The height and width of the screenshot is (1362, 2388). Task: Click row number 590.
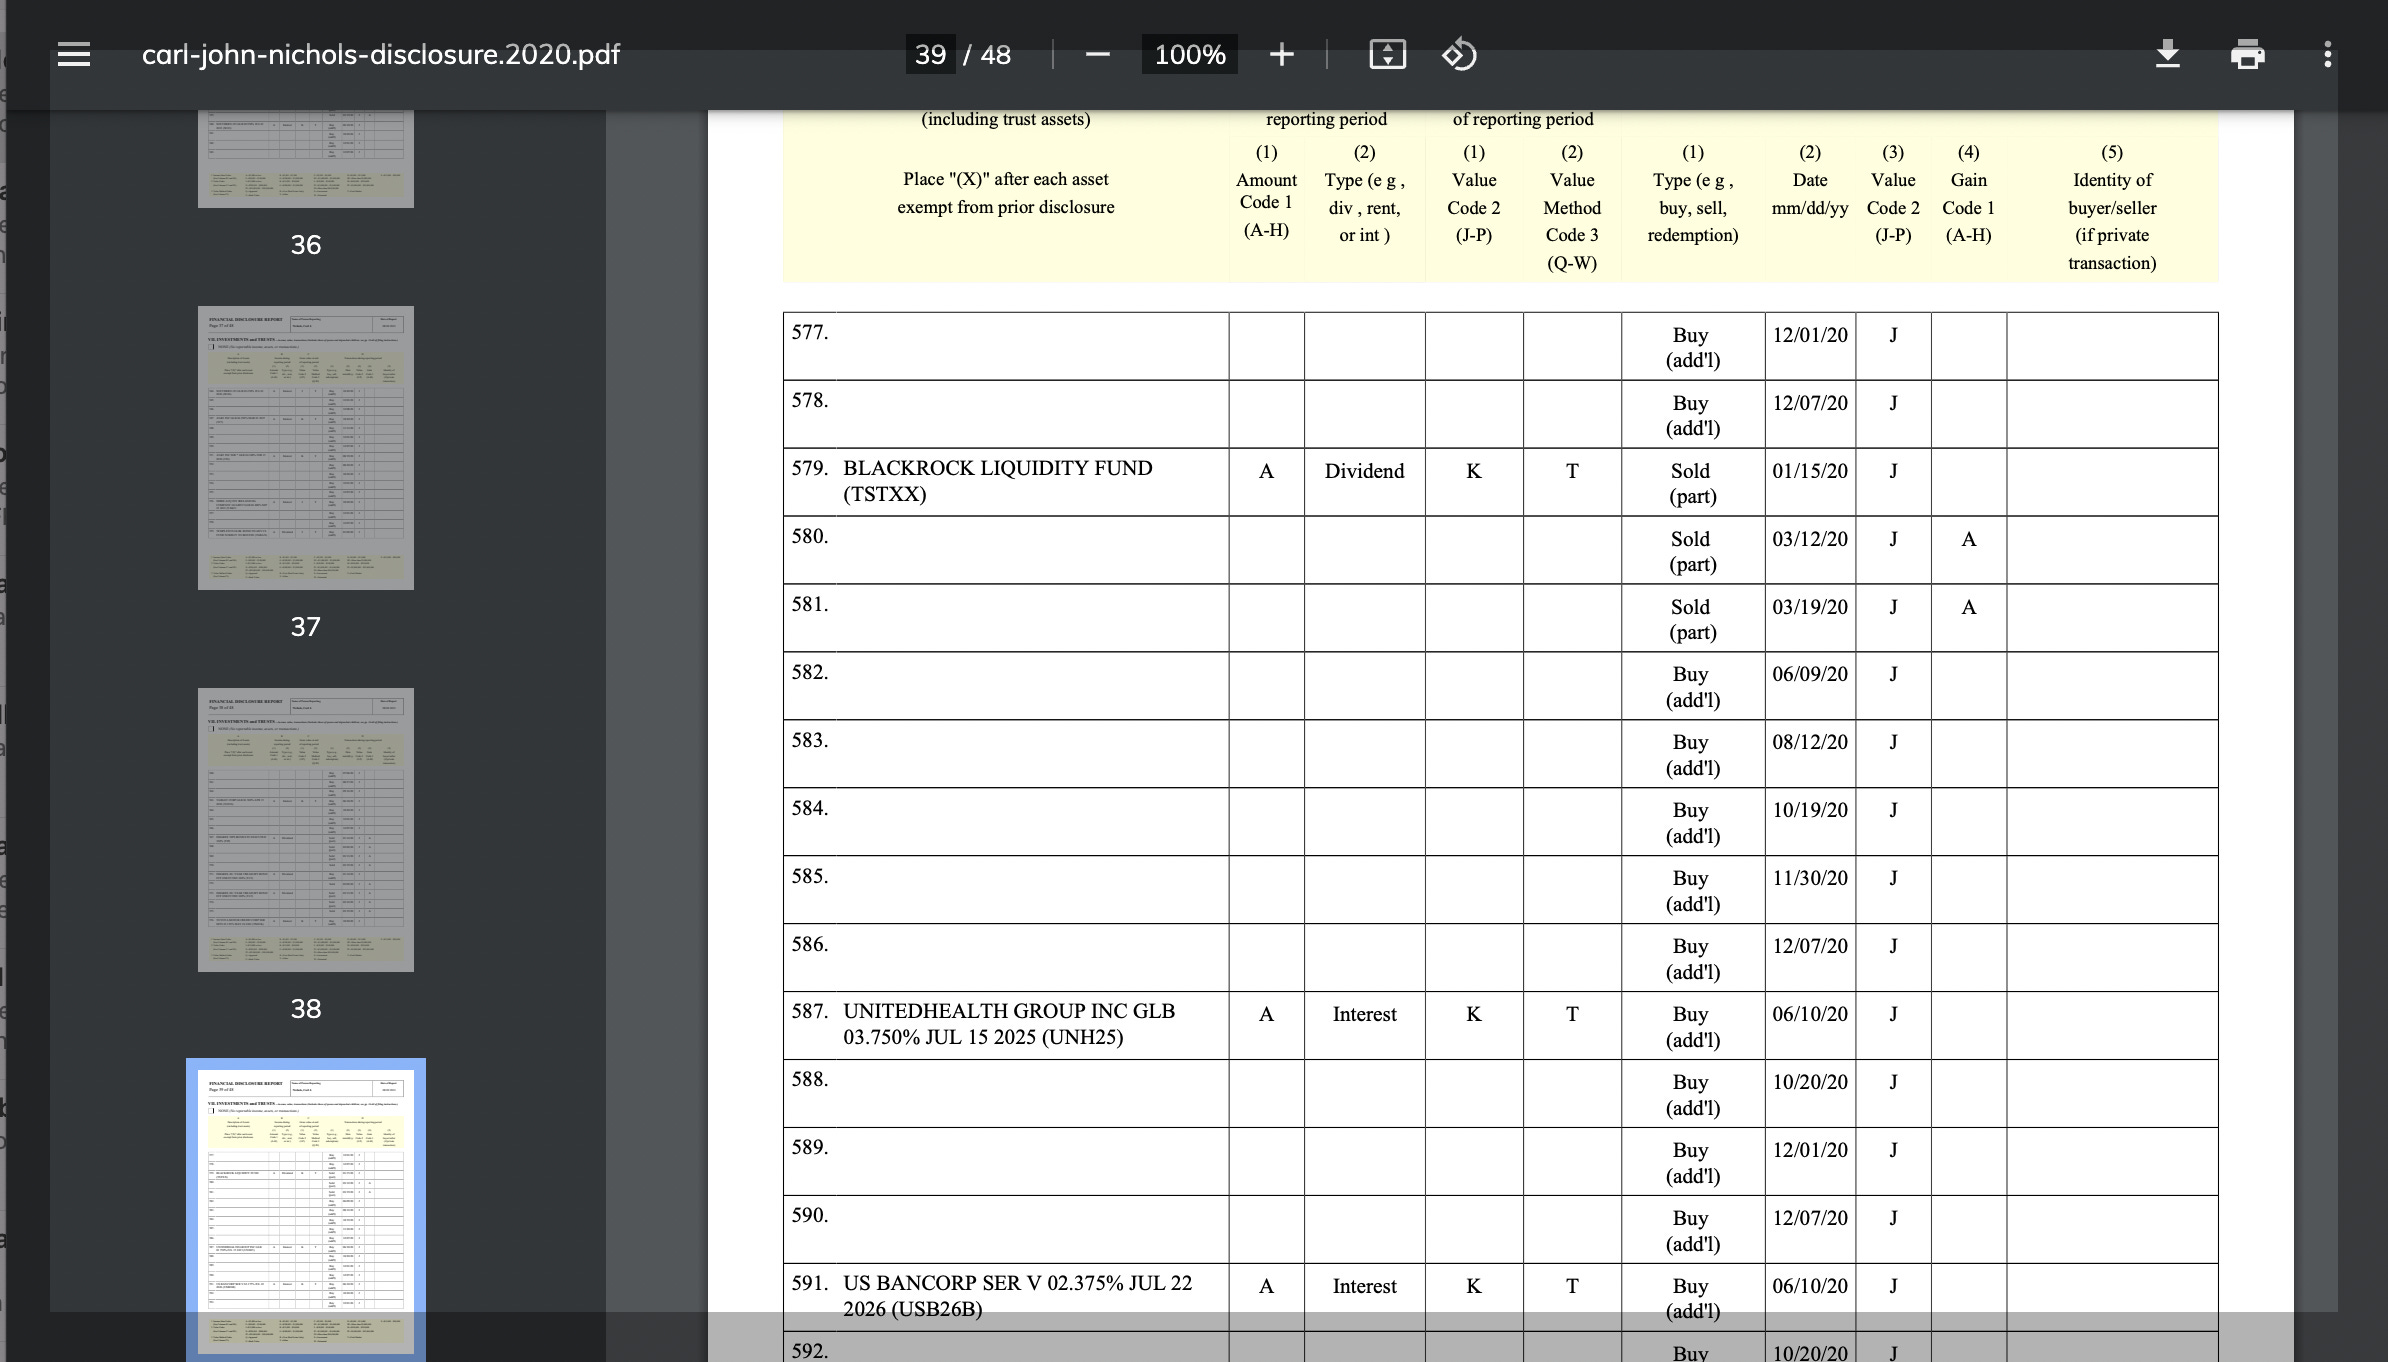(810, 1215)
